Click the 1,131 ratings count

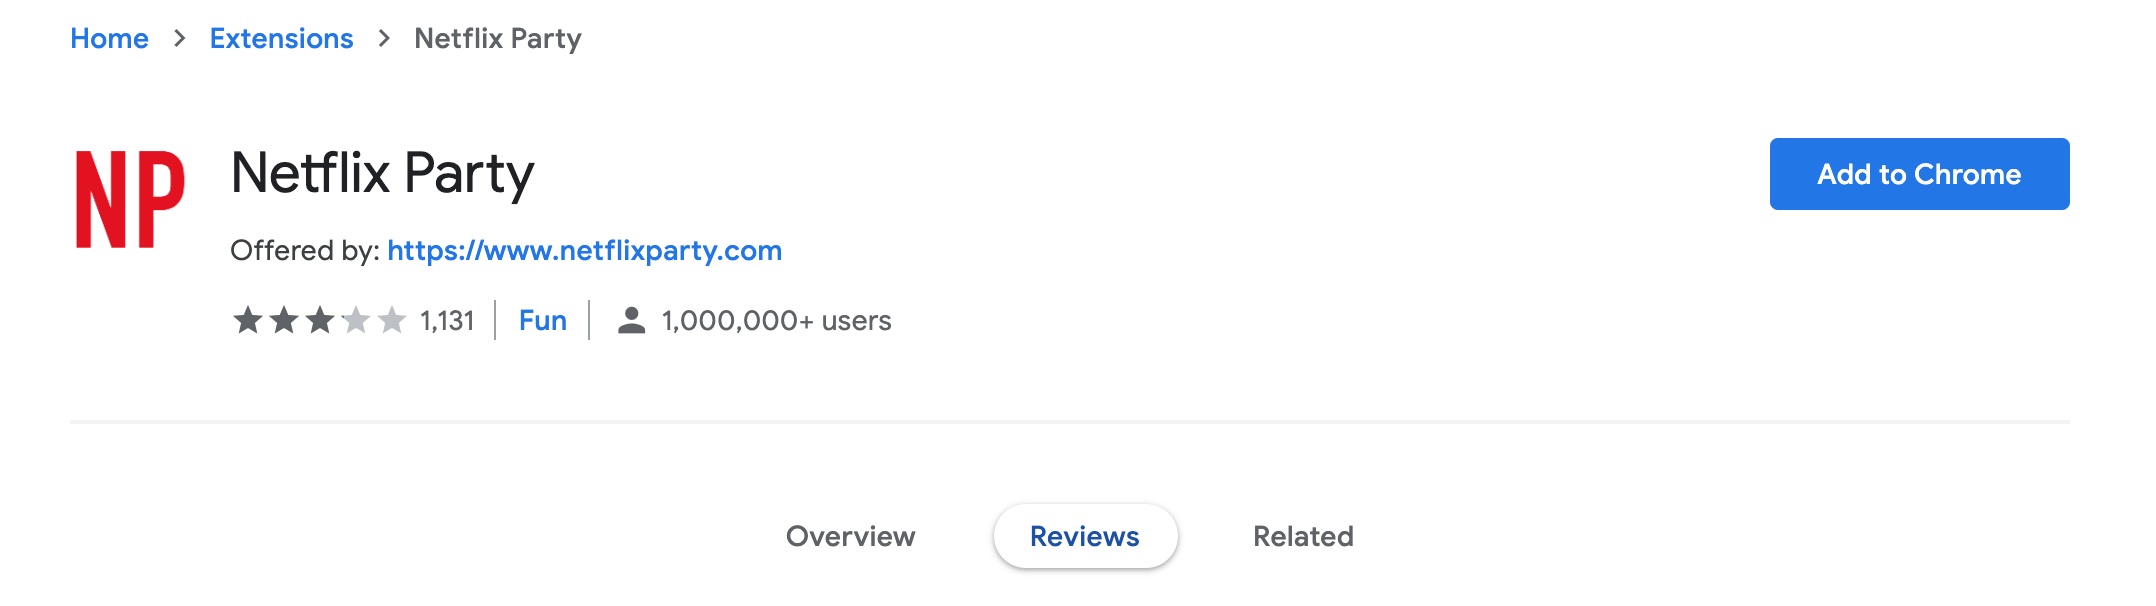(447, 321)
